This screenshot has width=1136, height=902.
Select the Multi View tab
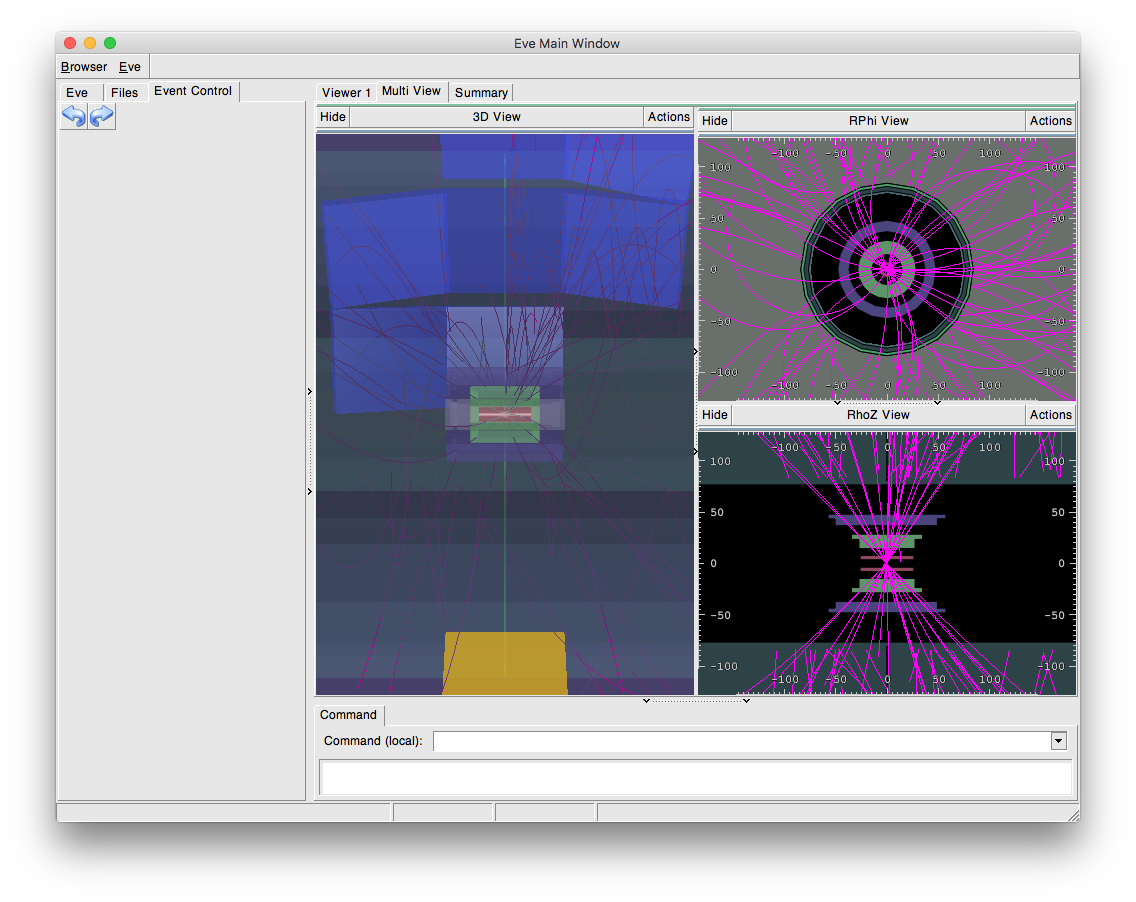[x=411, y=91]
